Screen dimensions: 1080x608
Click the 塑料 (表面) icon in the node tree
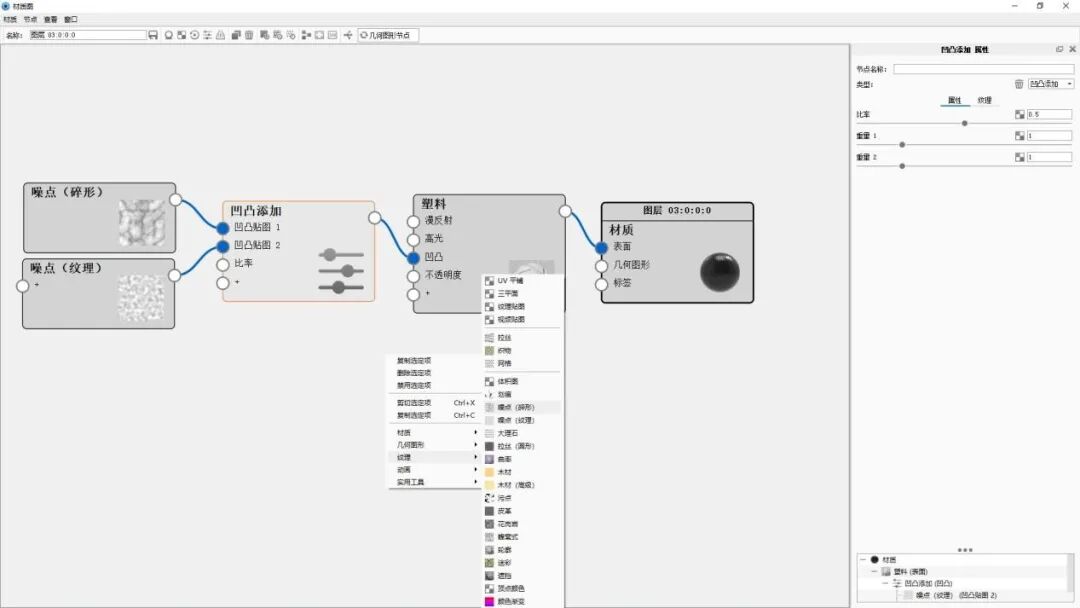(x=886, y=571)
